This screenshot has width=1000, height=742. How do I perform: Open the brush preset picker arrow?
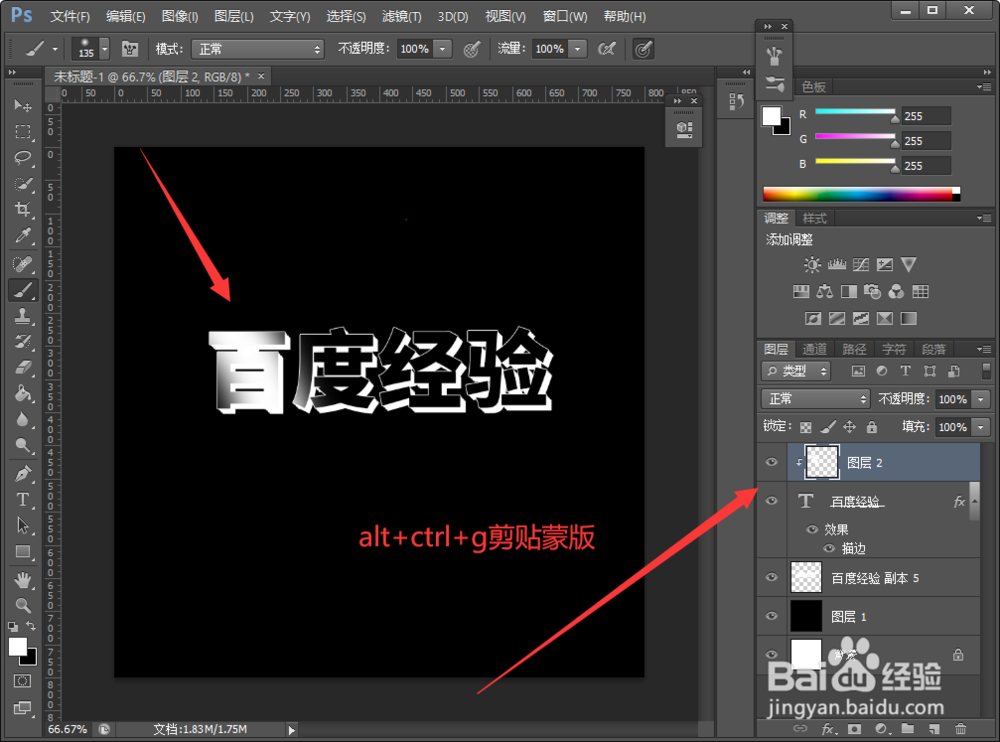point(105,49)
